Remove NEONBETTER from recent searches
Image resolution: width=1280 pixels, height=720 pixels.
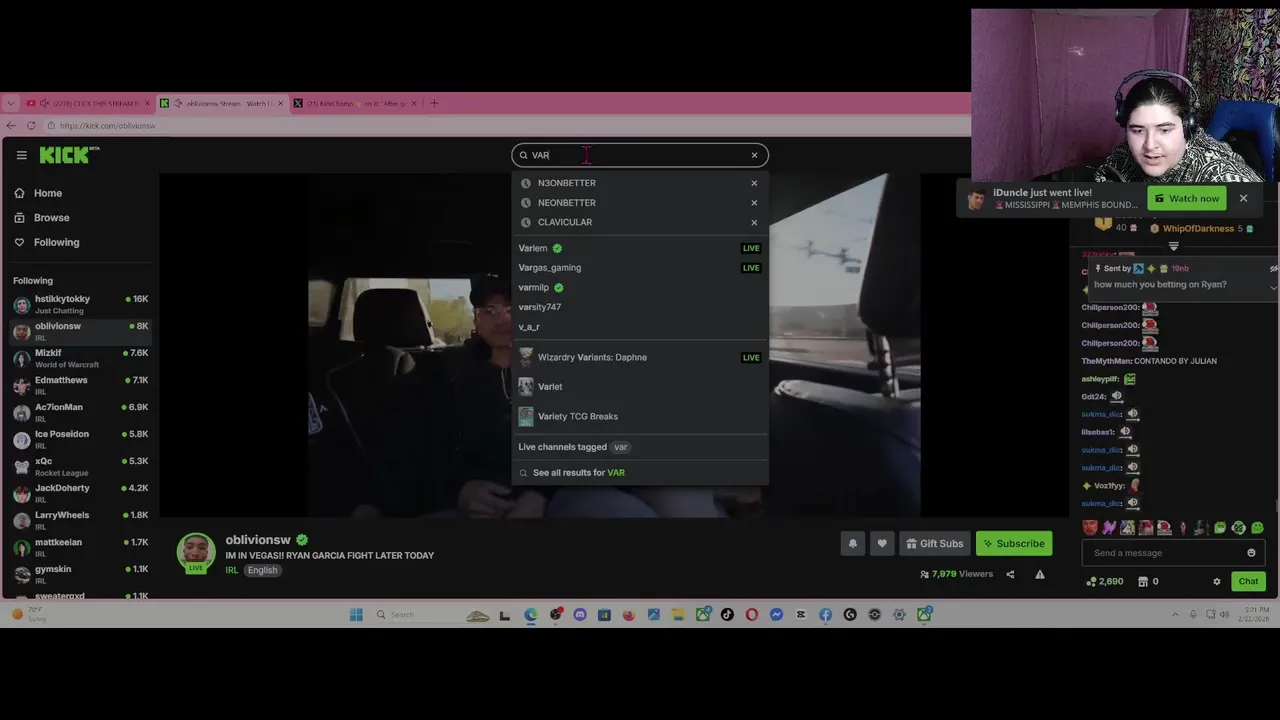click(754, 203)
